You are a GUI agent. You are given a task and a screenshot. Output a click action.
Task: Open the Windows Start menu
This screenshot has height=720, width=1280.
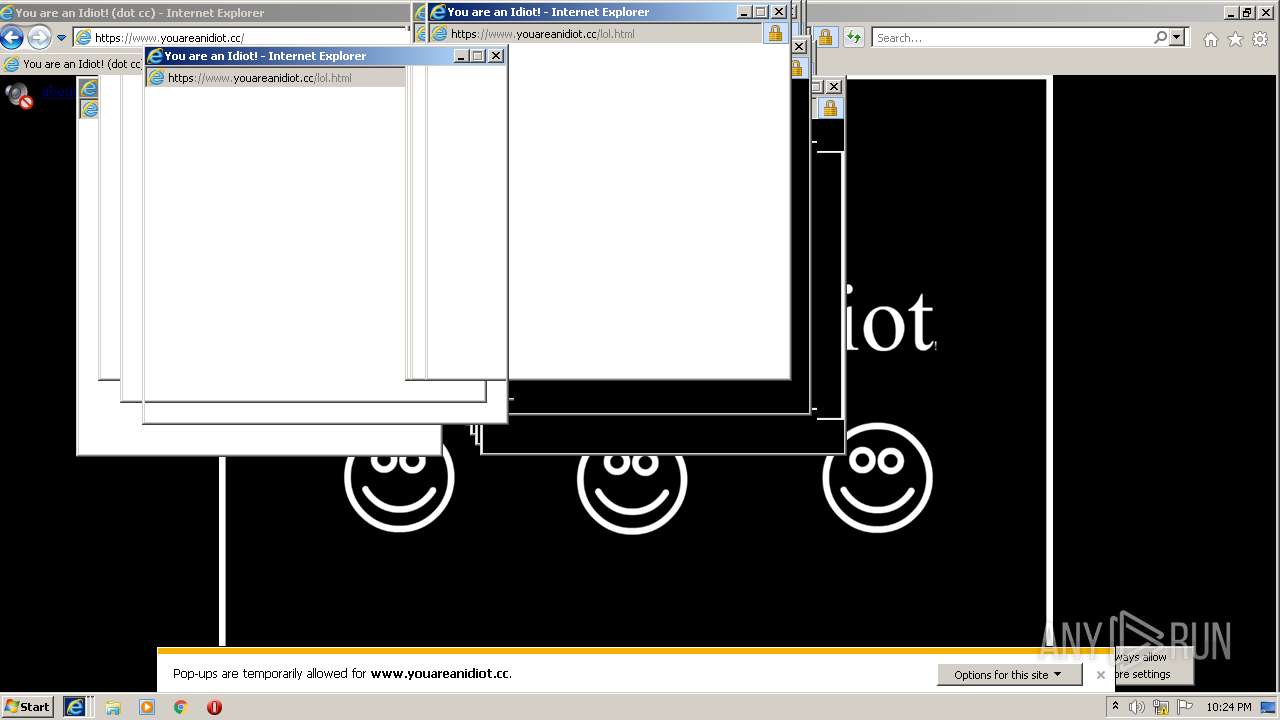28,707
